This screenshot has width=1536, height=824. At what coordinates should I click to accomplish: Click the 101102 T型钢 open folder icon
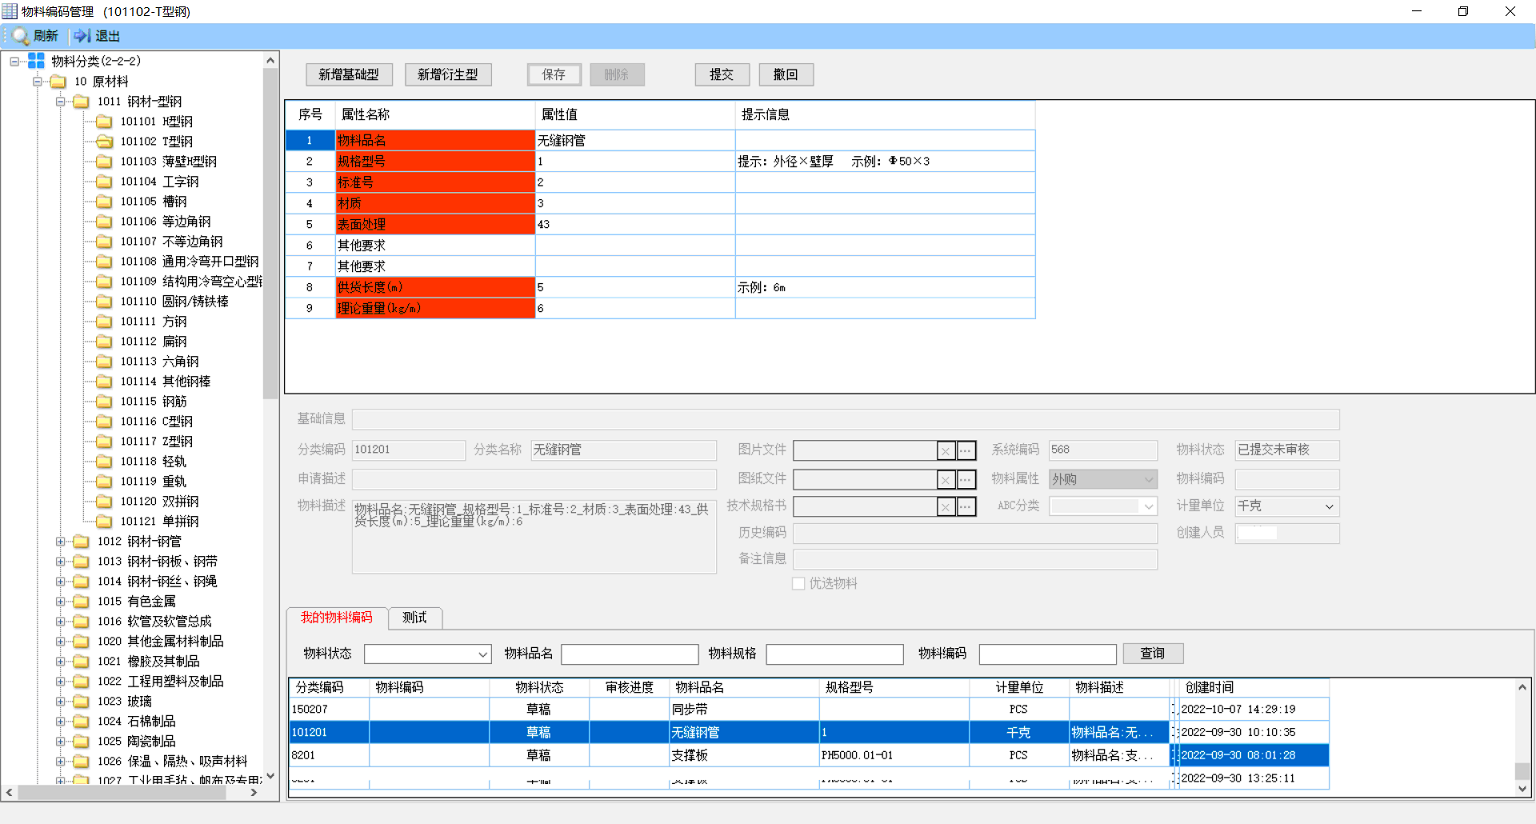104,142
